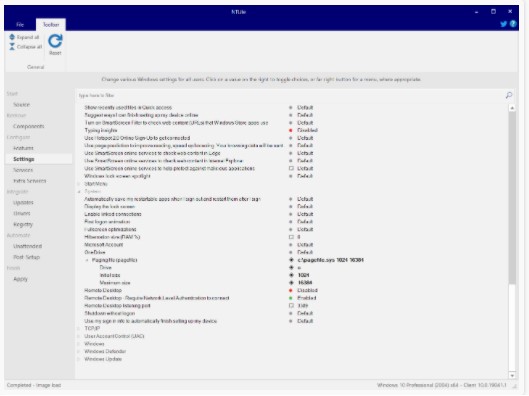The image size is (529, 396).
Task: Click Default value for Use my sign in info
Action: click(305, 321)
